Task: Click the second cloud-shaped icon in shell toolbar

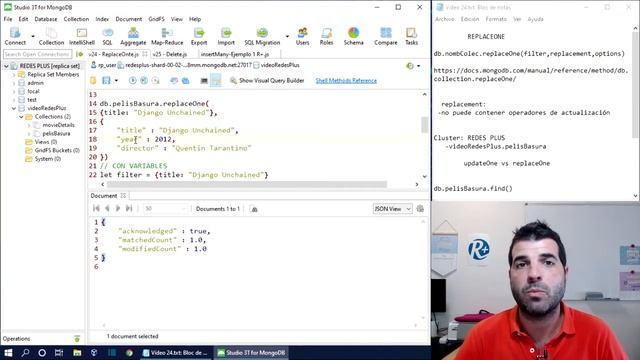Action: point(185,80)
